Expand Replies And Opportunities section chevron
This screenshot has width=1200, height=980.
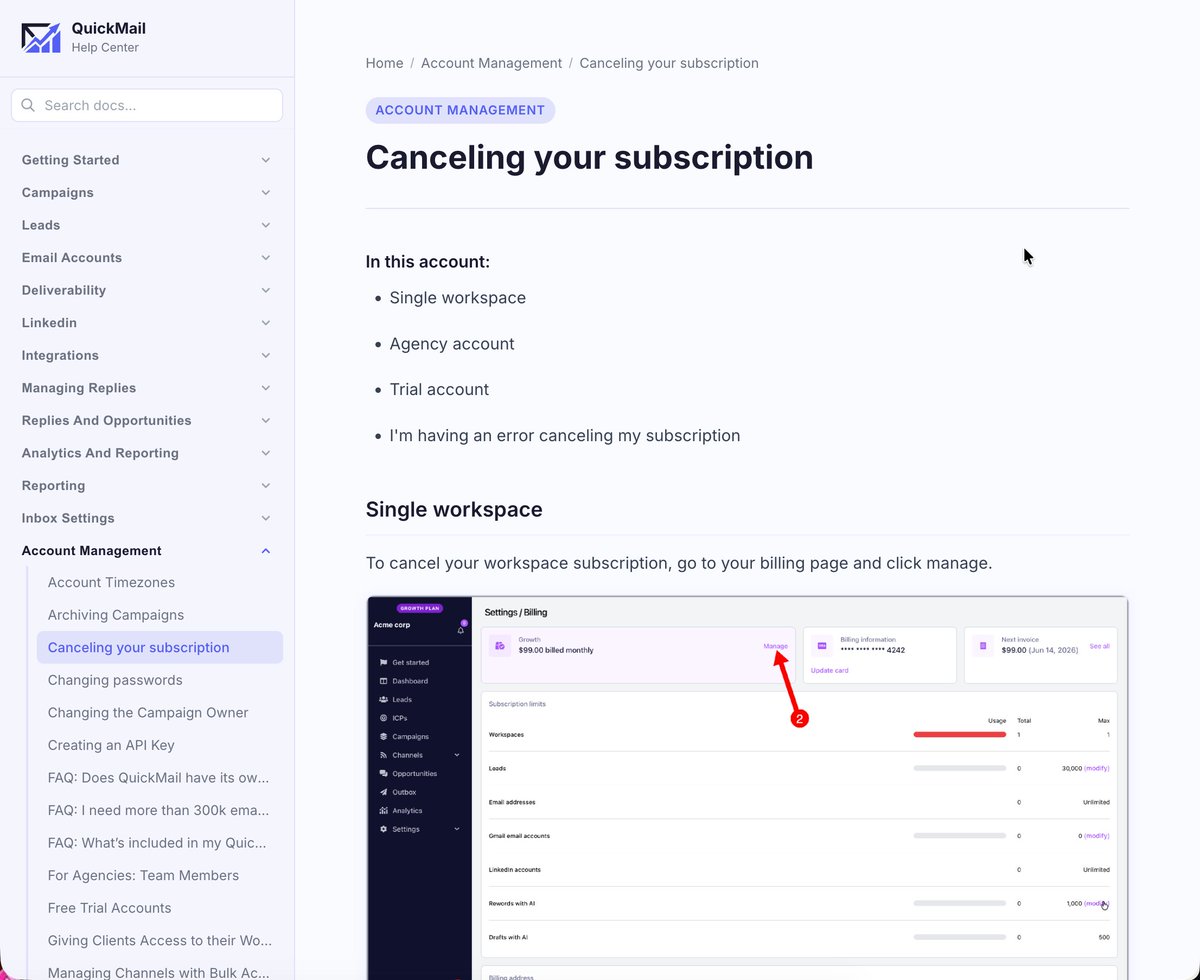265,421
